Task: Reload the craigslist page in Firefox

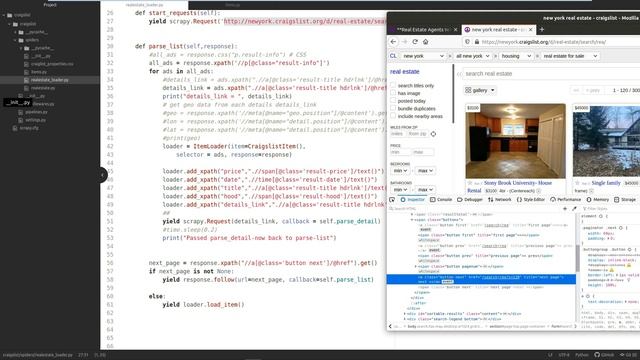Action: pos(415,42)
